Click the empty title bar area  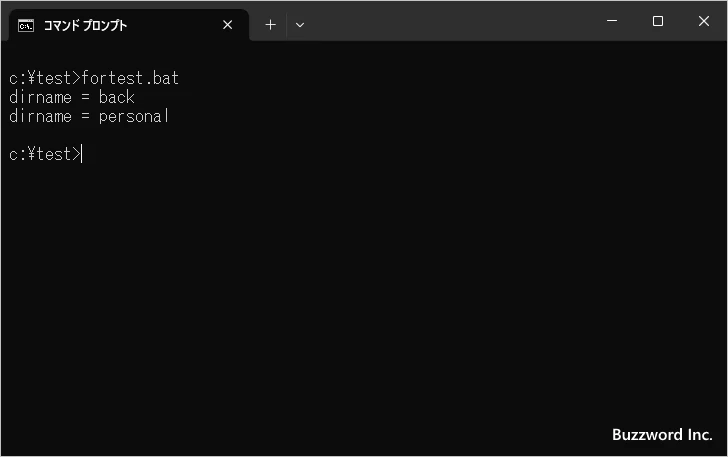450,22
